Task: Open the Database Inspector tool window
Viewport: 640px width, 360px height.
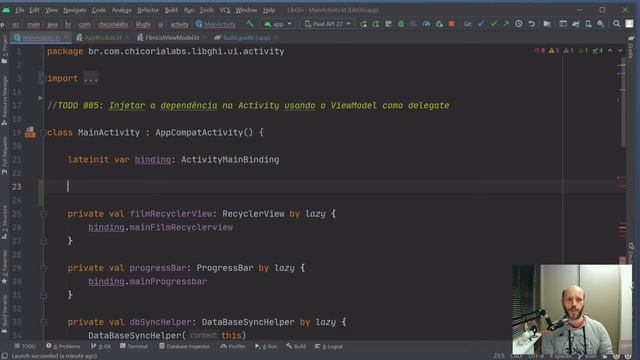Action: pos(184,346)
